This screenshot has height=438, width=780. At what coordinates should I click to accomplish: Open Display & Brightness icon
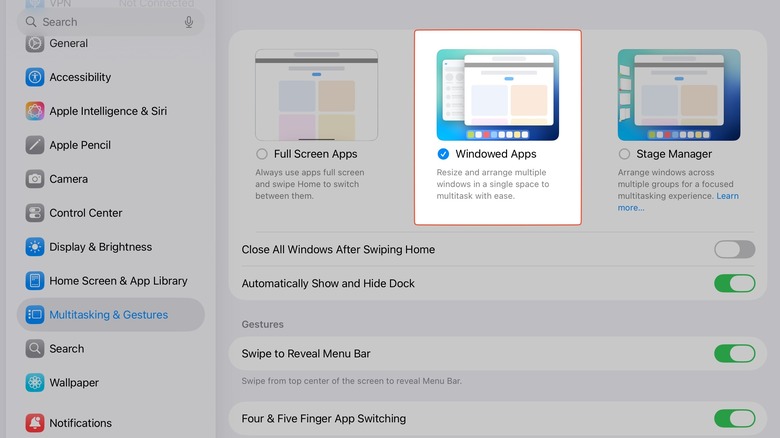click(35, 247)
